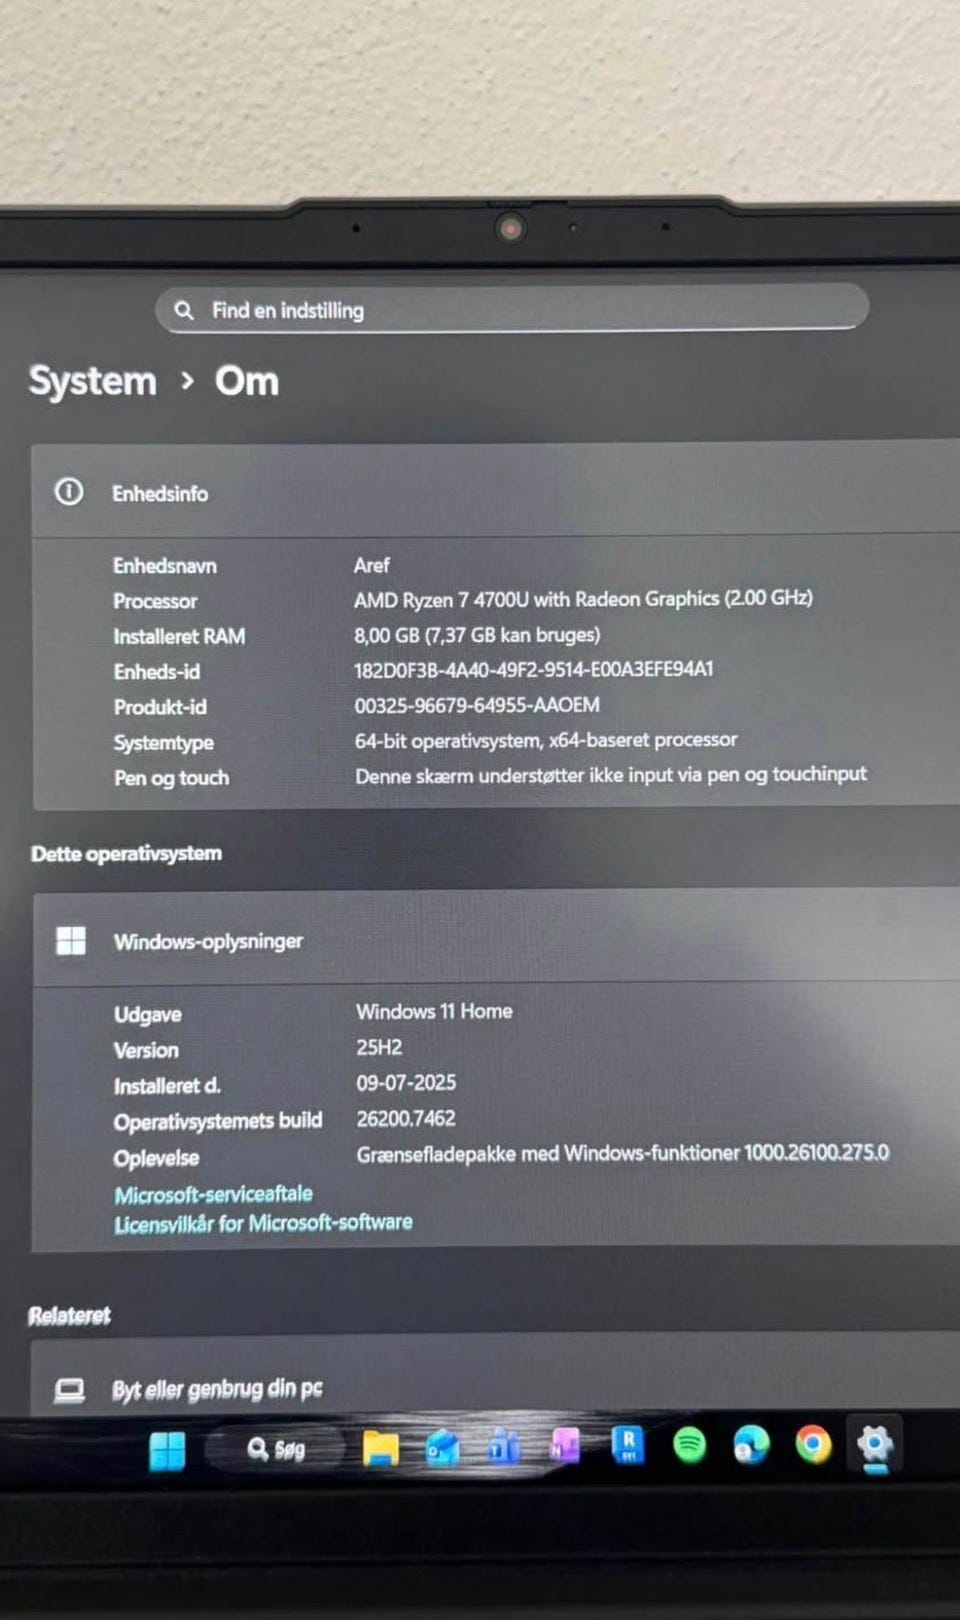Click the 'Enhedsnavn' label
Viewport: 960px width, 1620px height.
point(165,566)
